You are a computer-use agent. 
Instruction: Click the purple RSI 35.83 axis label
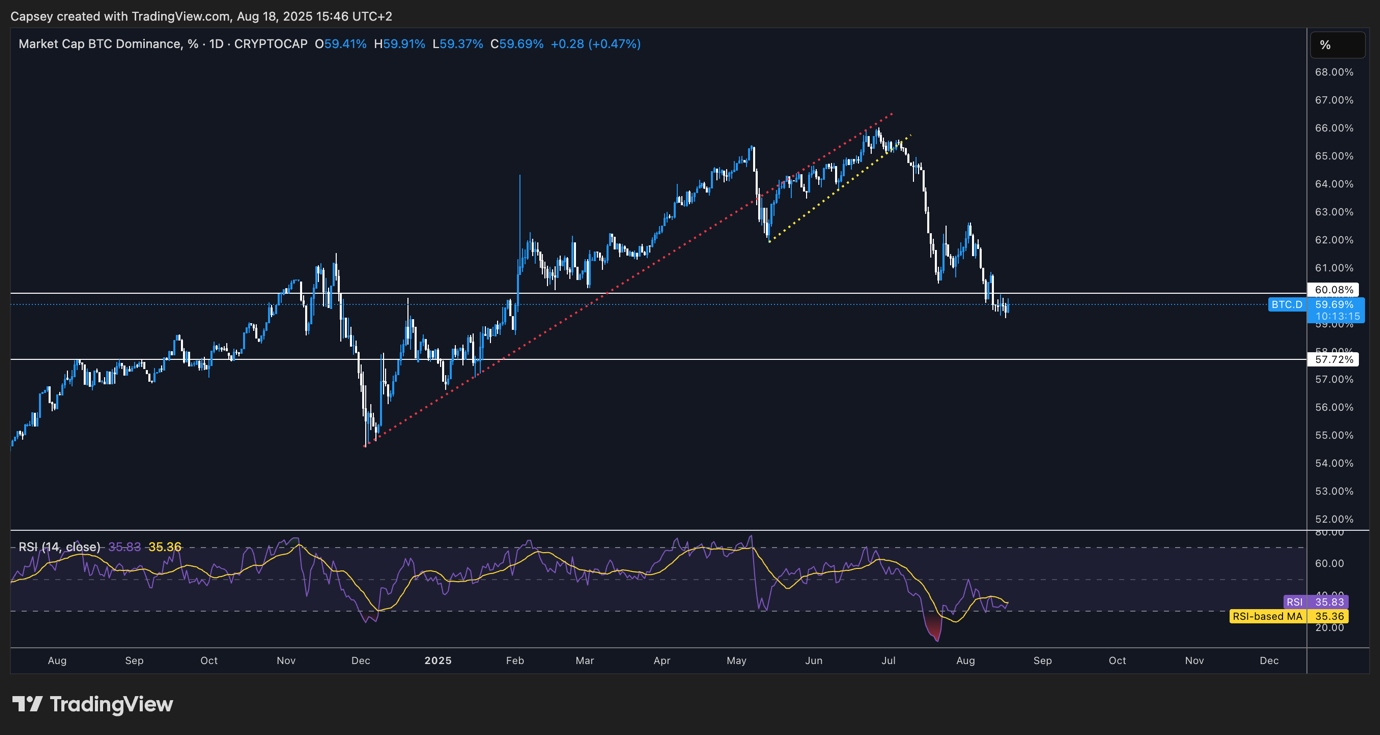point(1315,602)
